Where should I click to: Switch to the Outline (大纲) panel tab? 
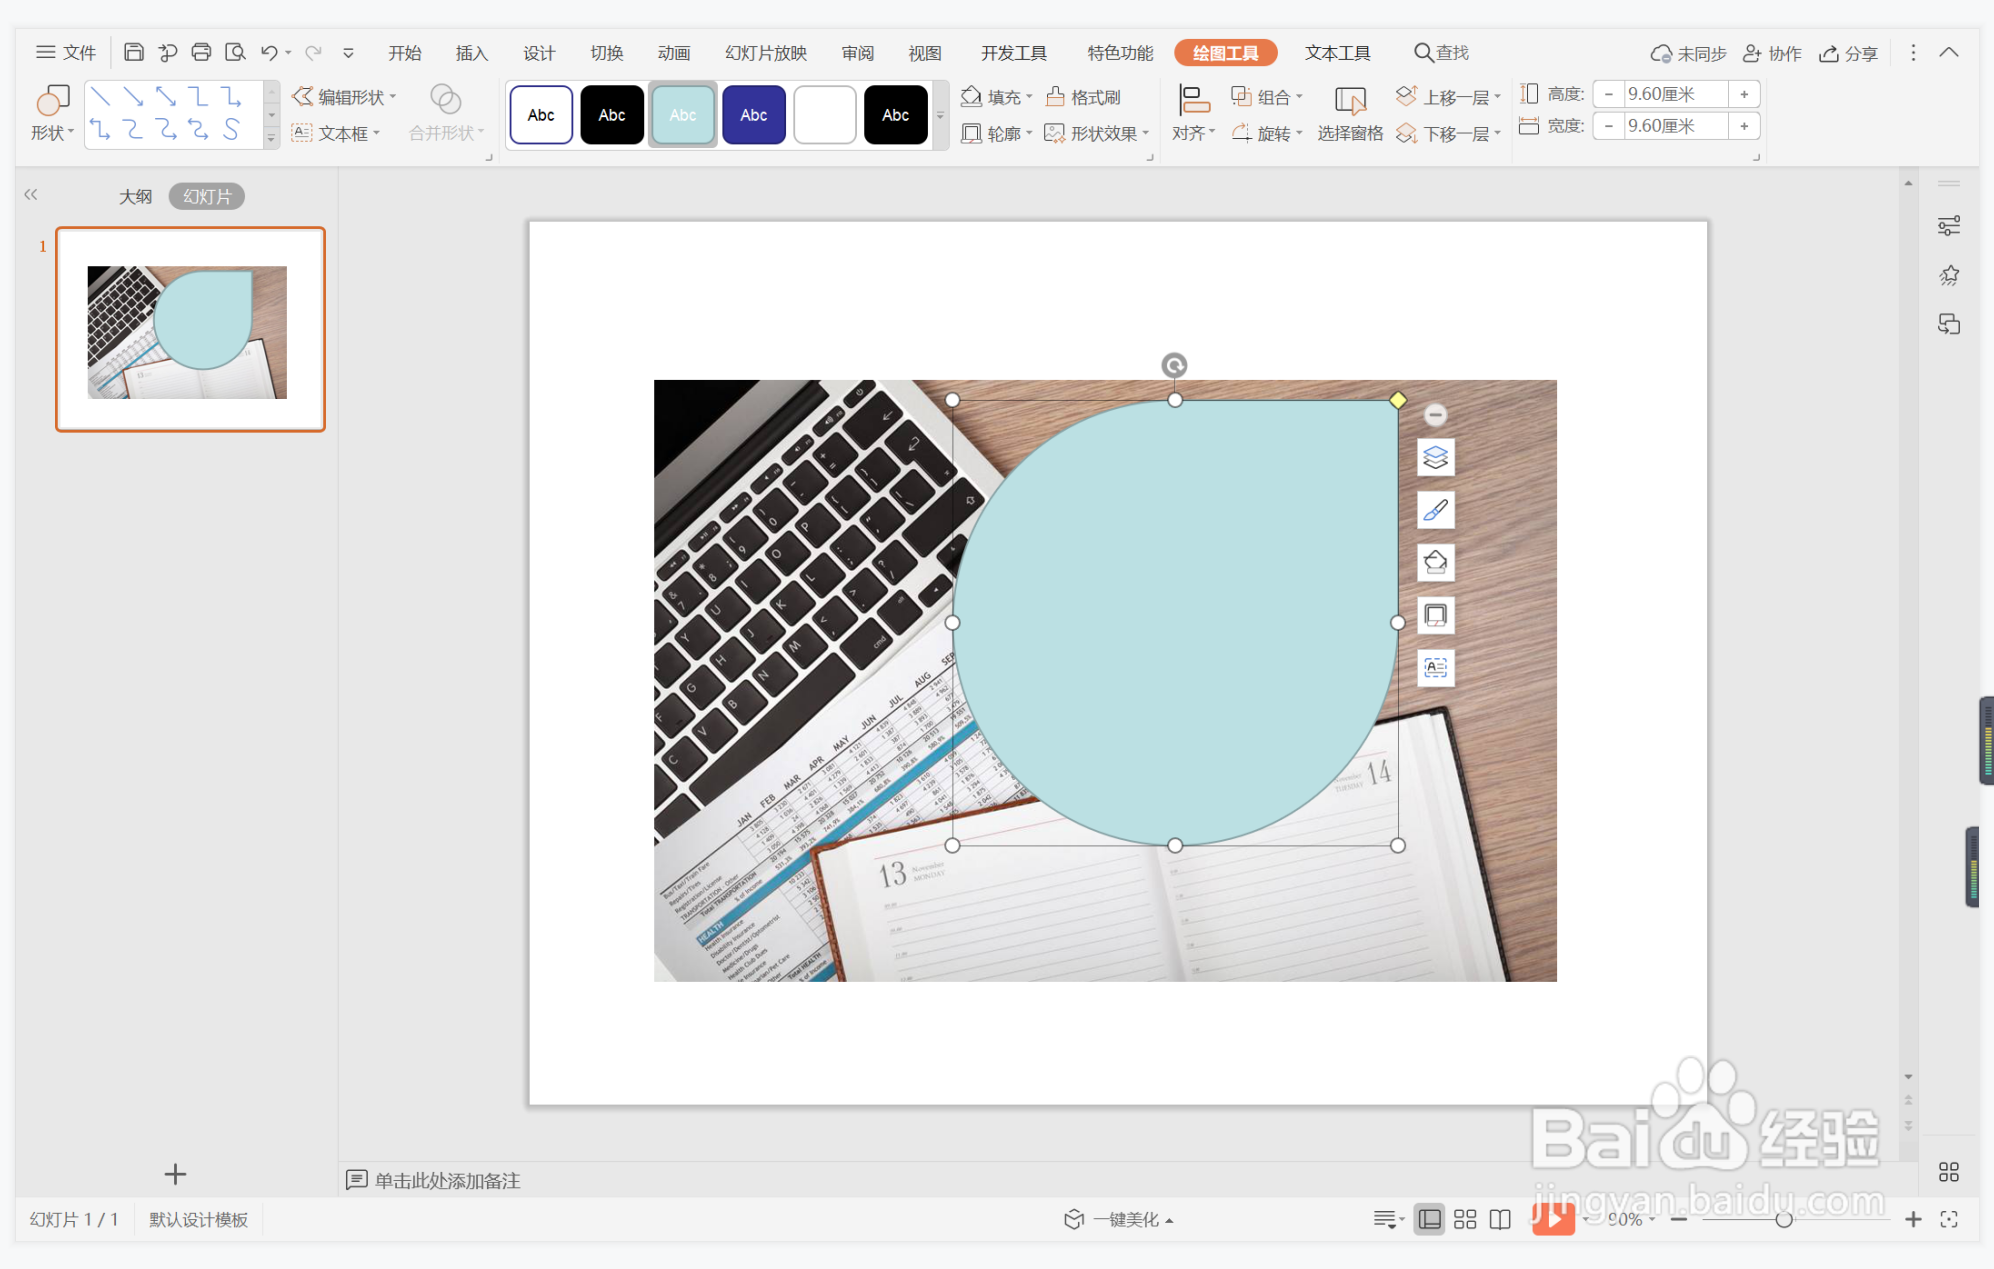pyautogui.click(x=135, y=196)
